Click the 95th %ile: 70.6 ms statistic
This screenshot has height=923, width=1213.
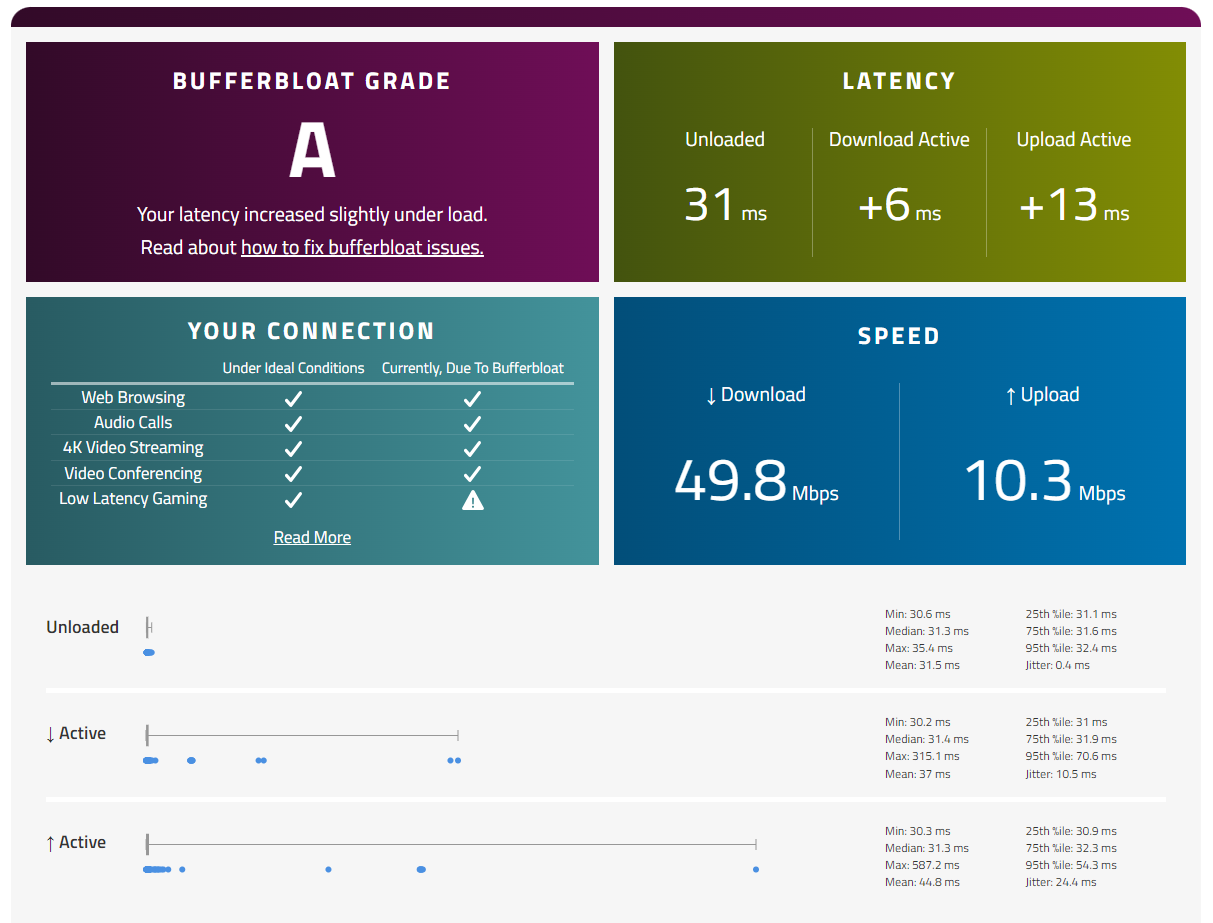pos(1071,756)
